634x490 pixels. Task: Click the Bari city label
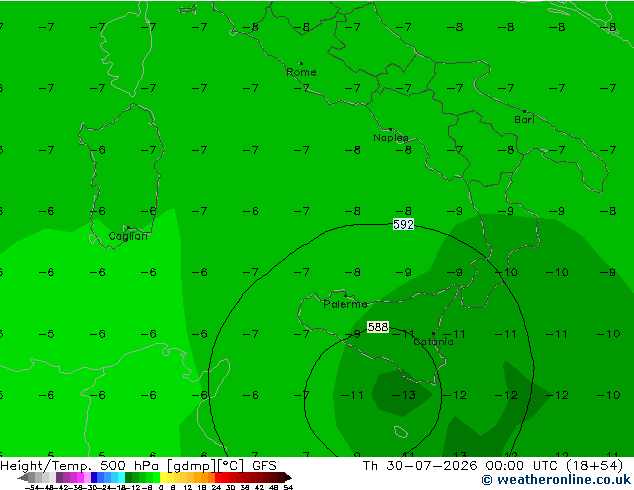coord(524,120)
